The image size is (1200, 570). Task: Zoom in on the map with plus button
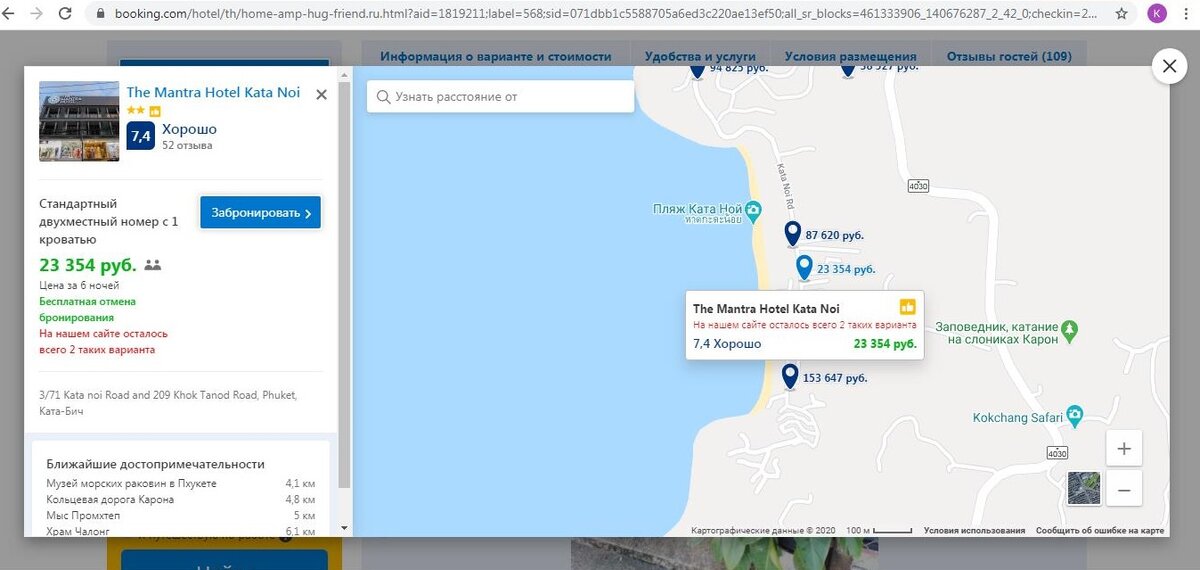(1124, 449)
